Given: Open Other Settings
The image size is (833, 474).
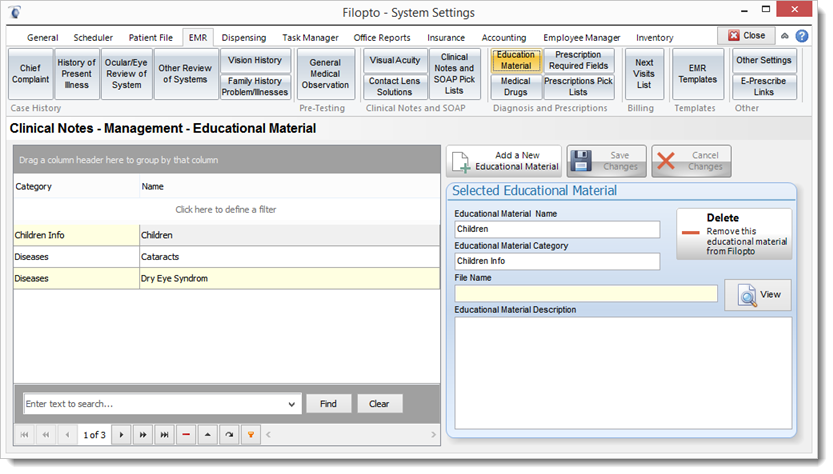Looking at the screenshot, I should (764, 61).
